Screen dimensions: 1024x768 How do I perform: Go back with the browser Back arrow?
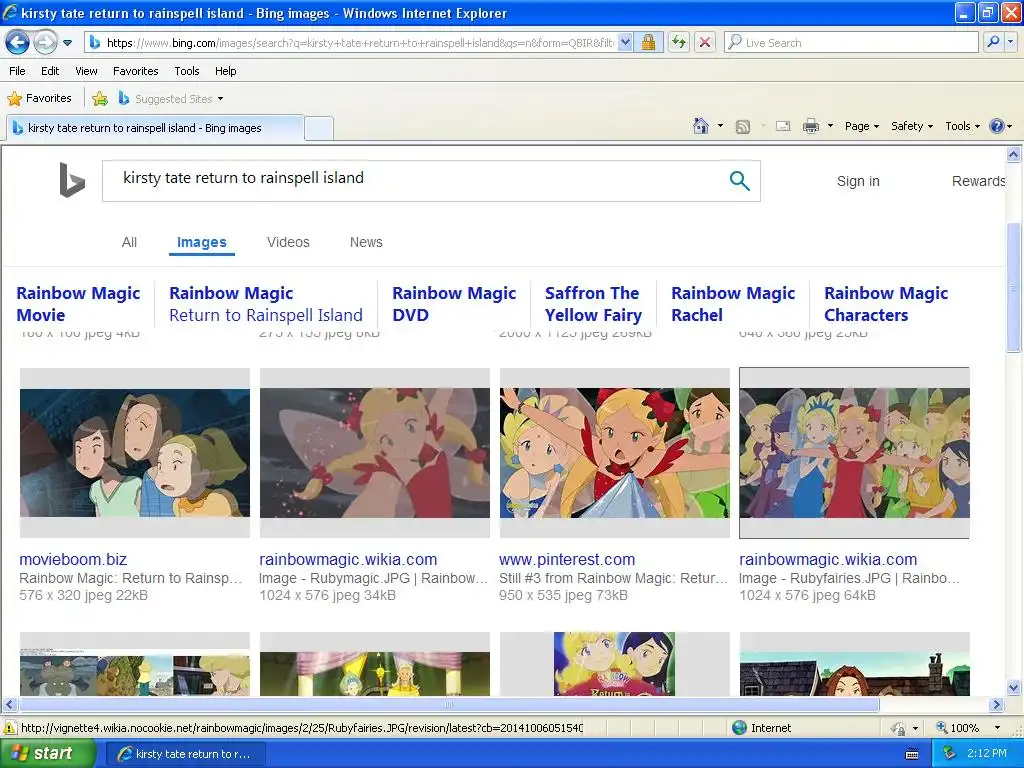17,43
